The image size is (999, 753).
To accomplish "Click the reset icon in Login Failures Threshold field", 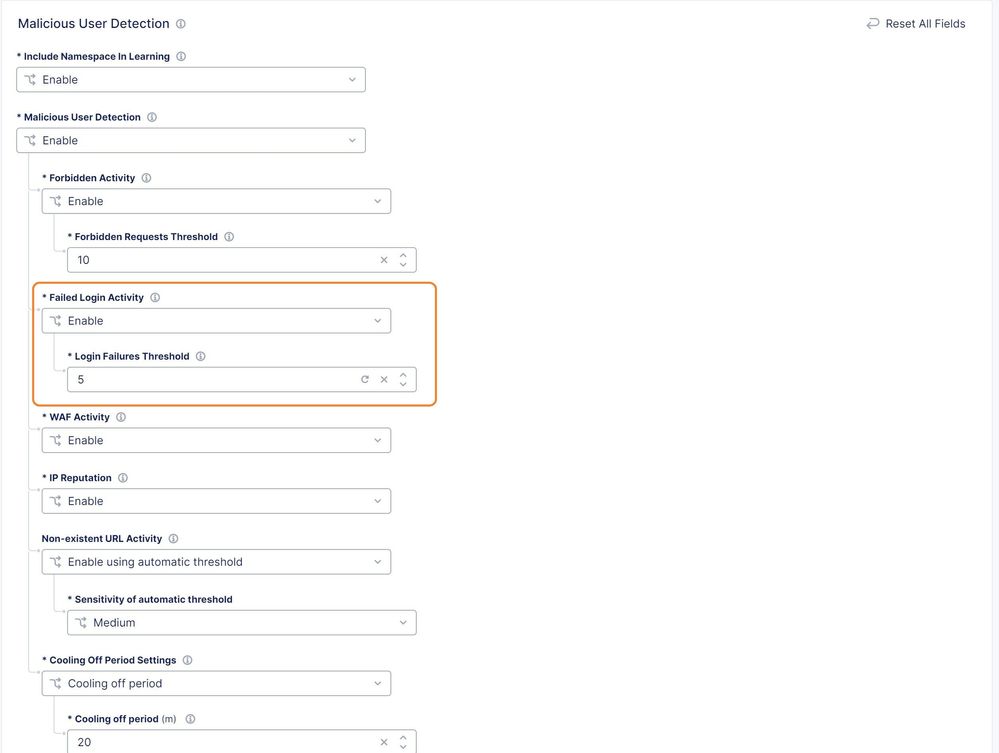I will point(365,380).
